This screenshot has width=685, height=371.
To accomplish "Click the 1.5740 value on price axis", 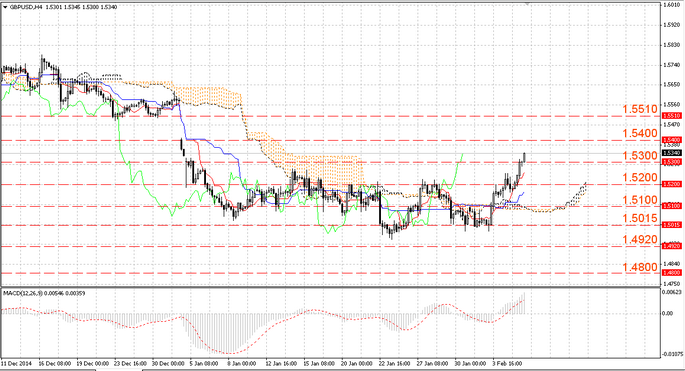I will point(671,65).
